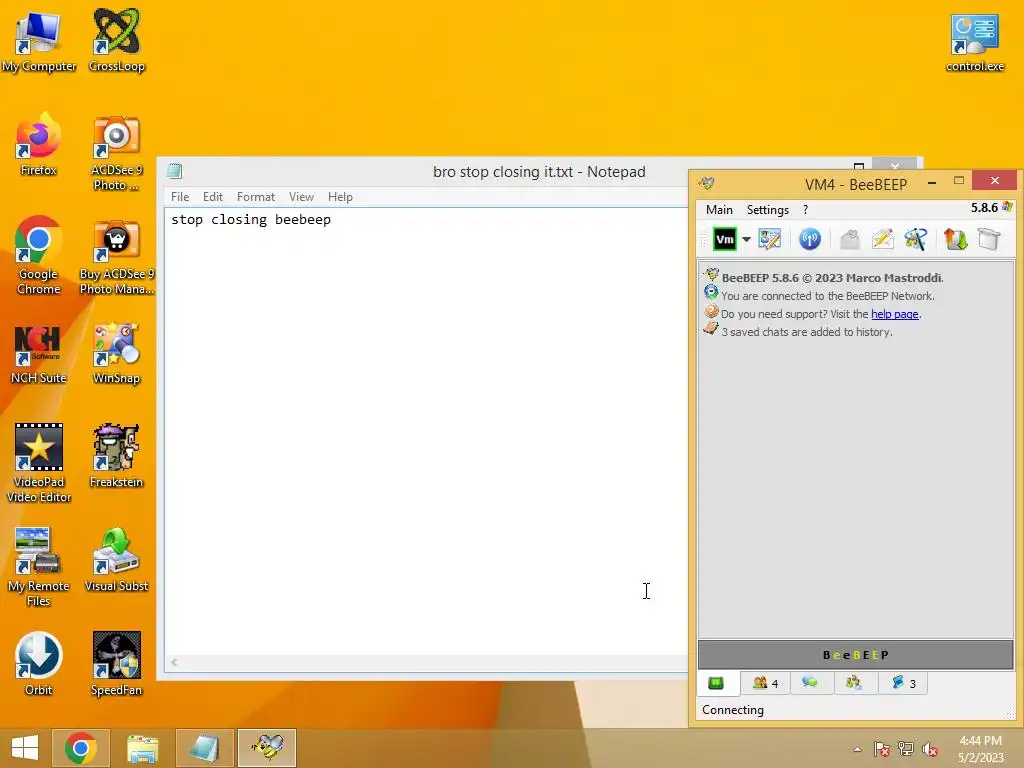Open the Format menu in Notepad
The width and height of the screenshot is (1024, 768).
255,197
